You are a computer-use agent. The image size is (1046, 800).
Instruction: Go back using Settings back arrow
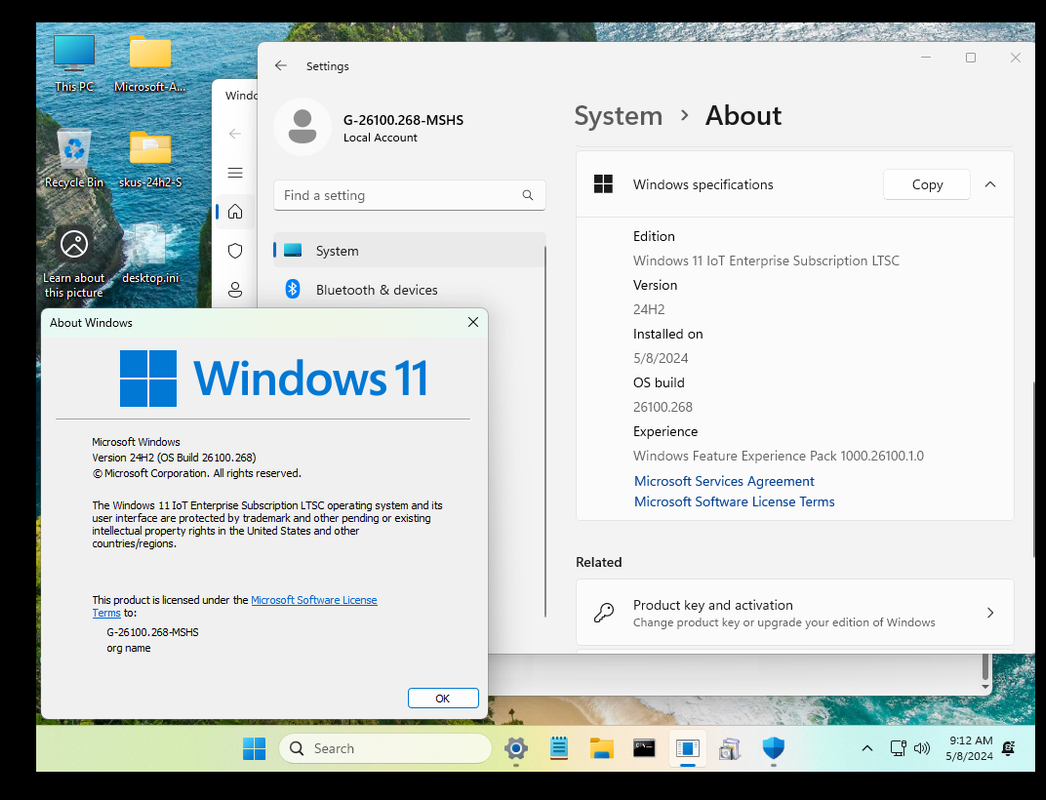click(281, 65)
